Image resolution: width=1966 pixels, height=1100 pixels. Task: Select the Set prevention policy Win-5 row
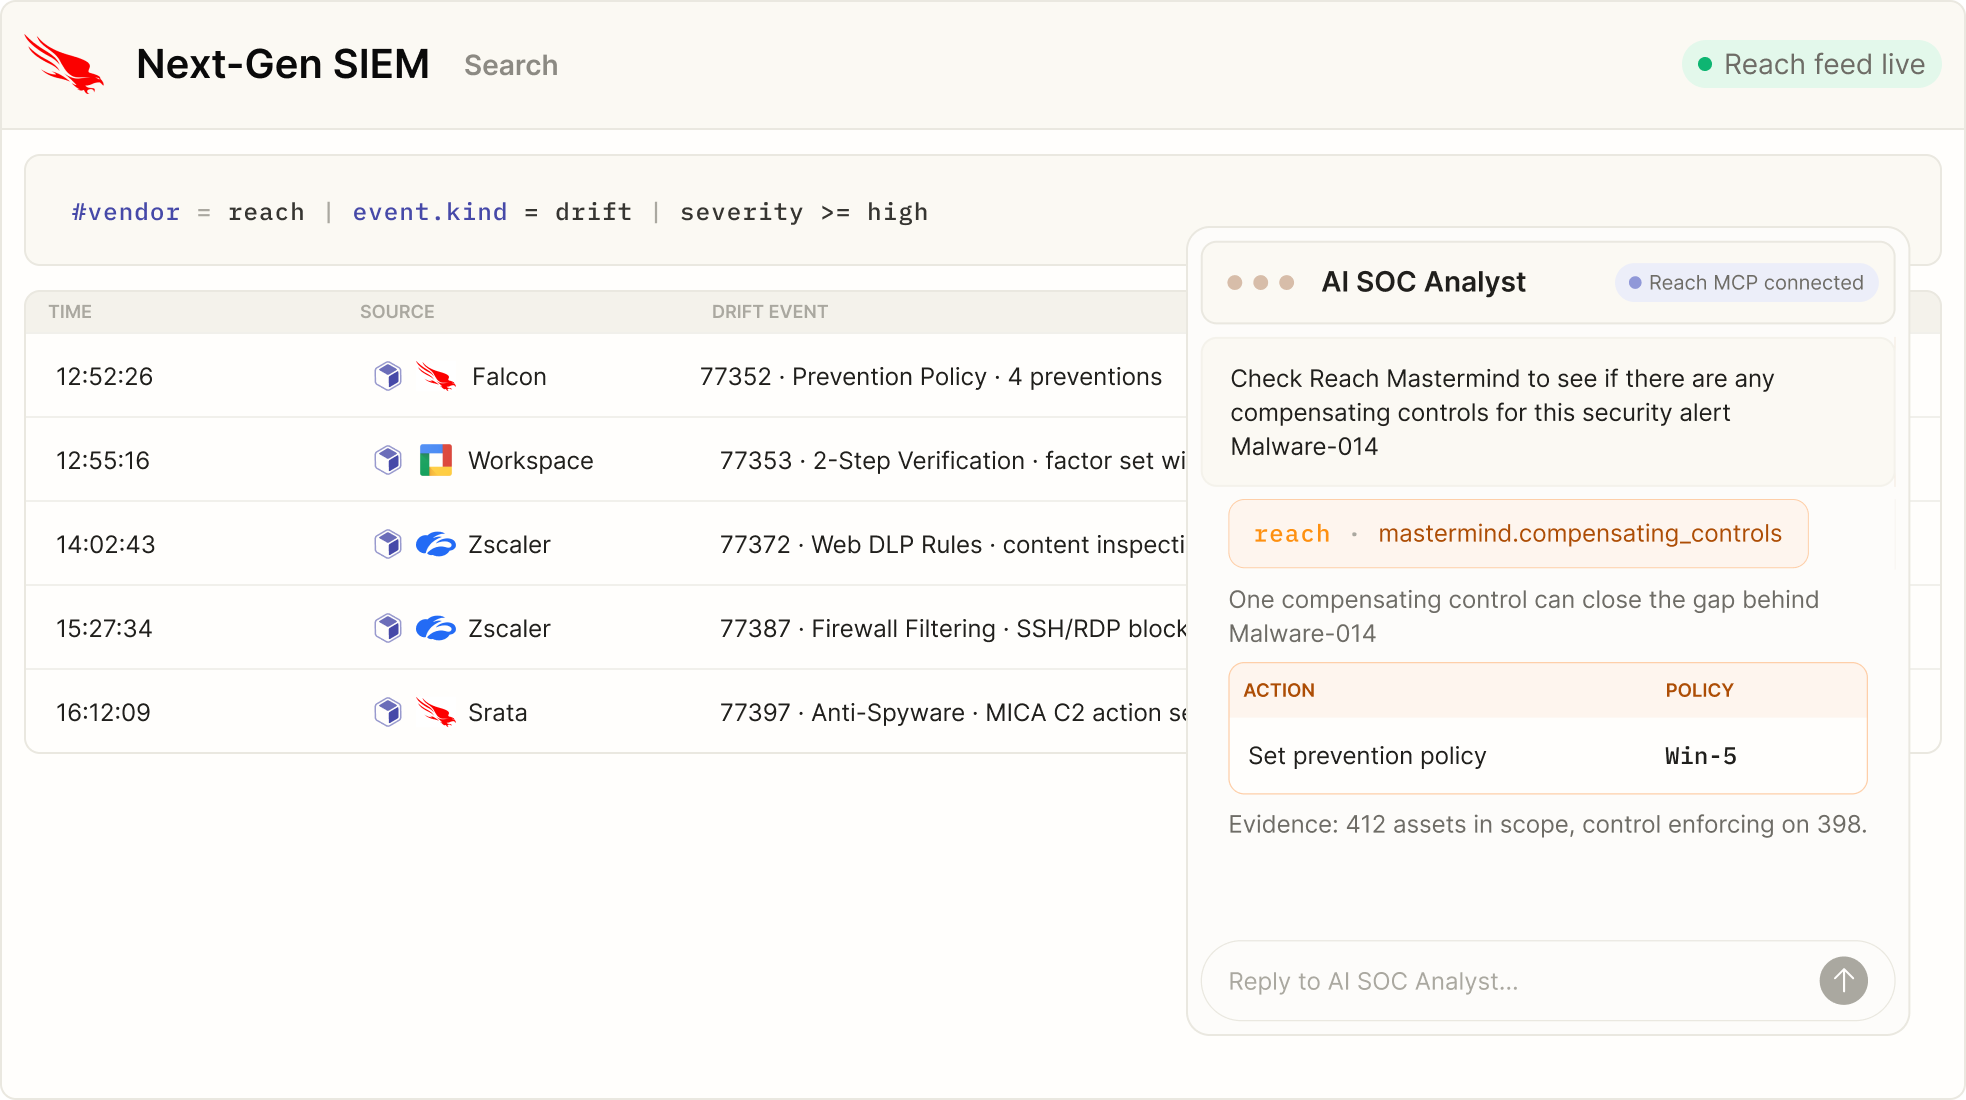click(1547, 756)
